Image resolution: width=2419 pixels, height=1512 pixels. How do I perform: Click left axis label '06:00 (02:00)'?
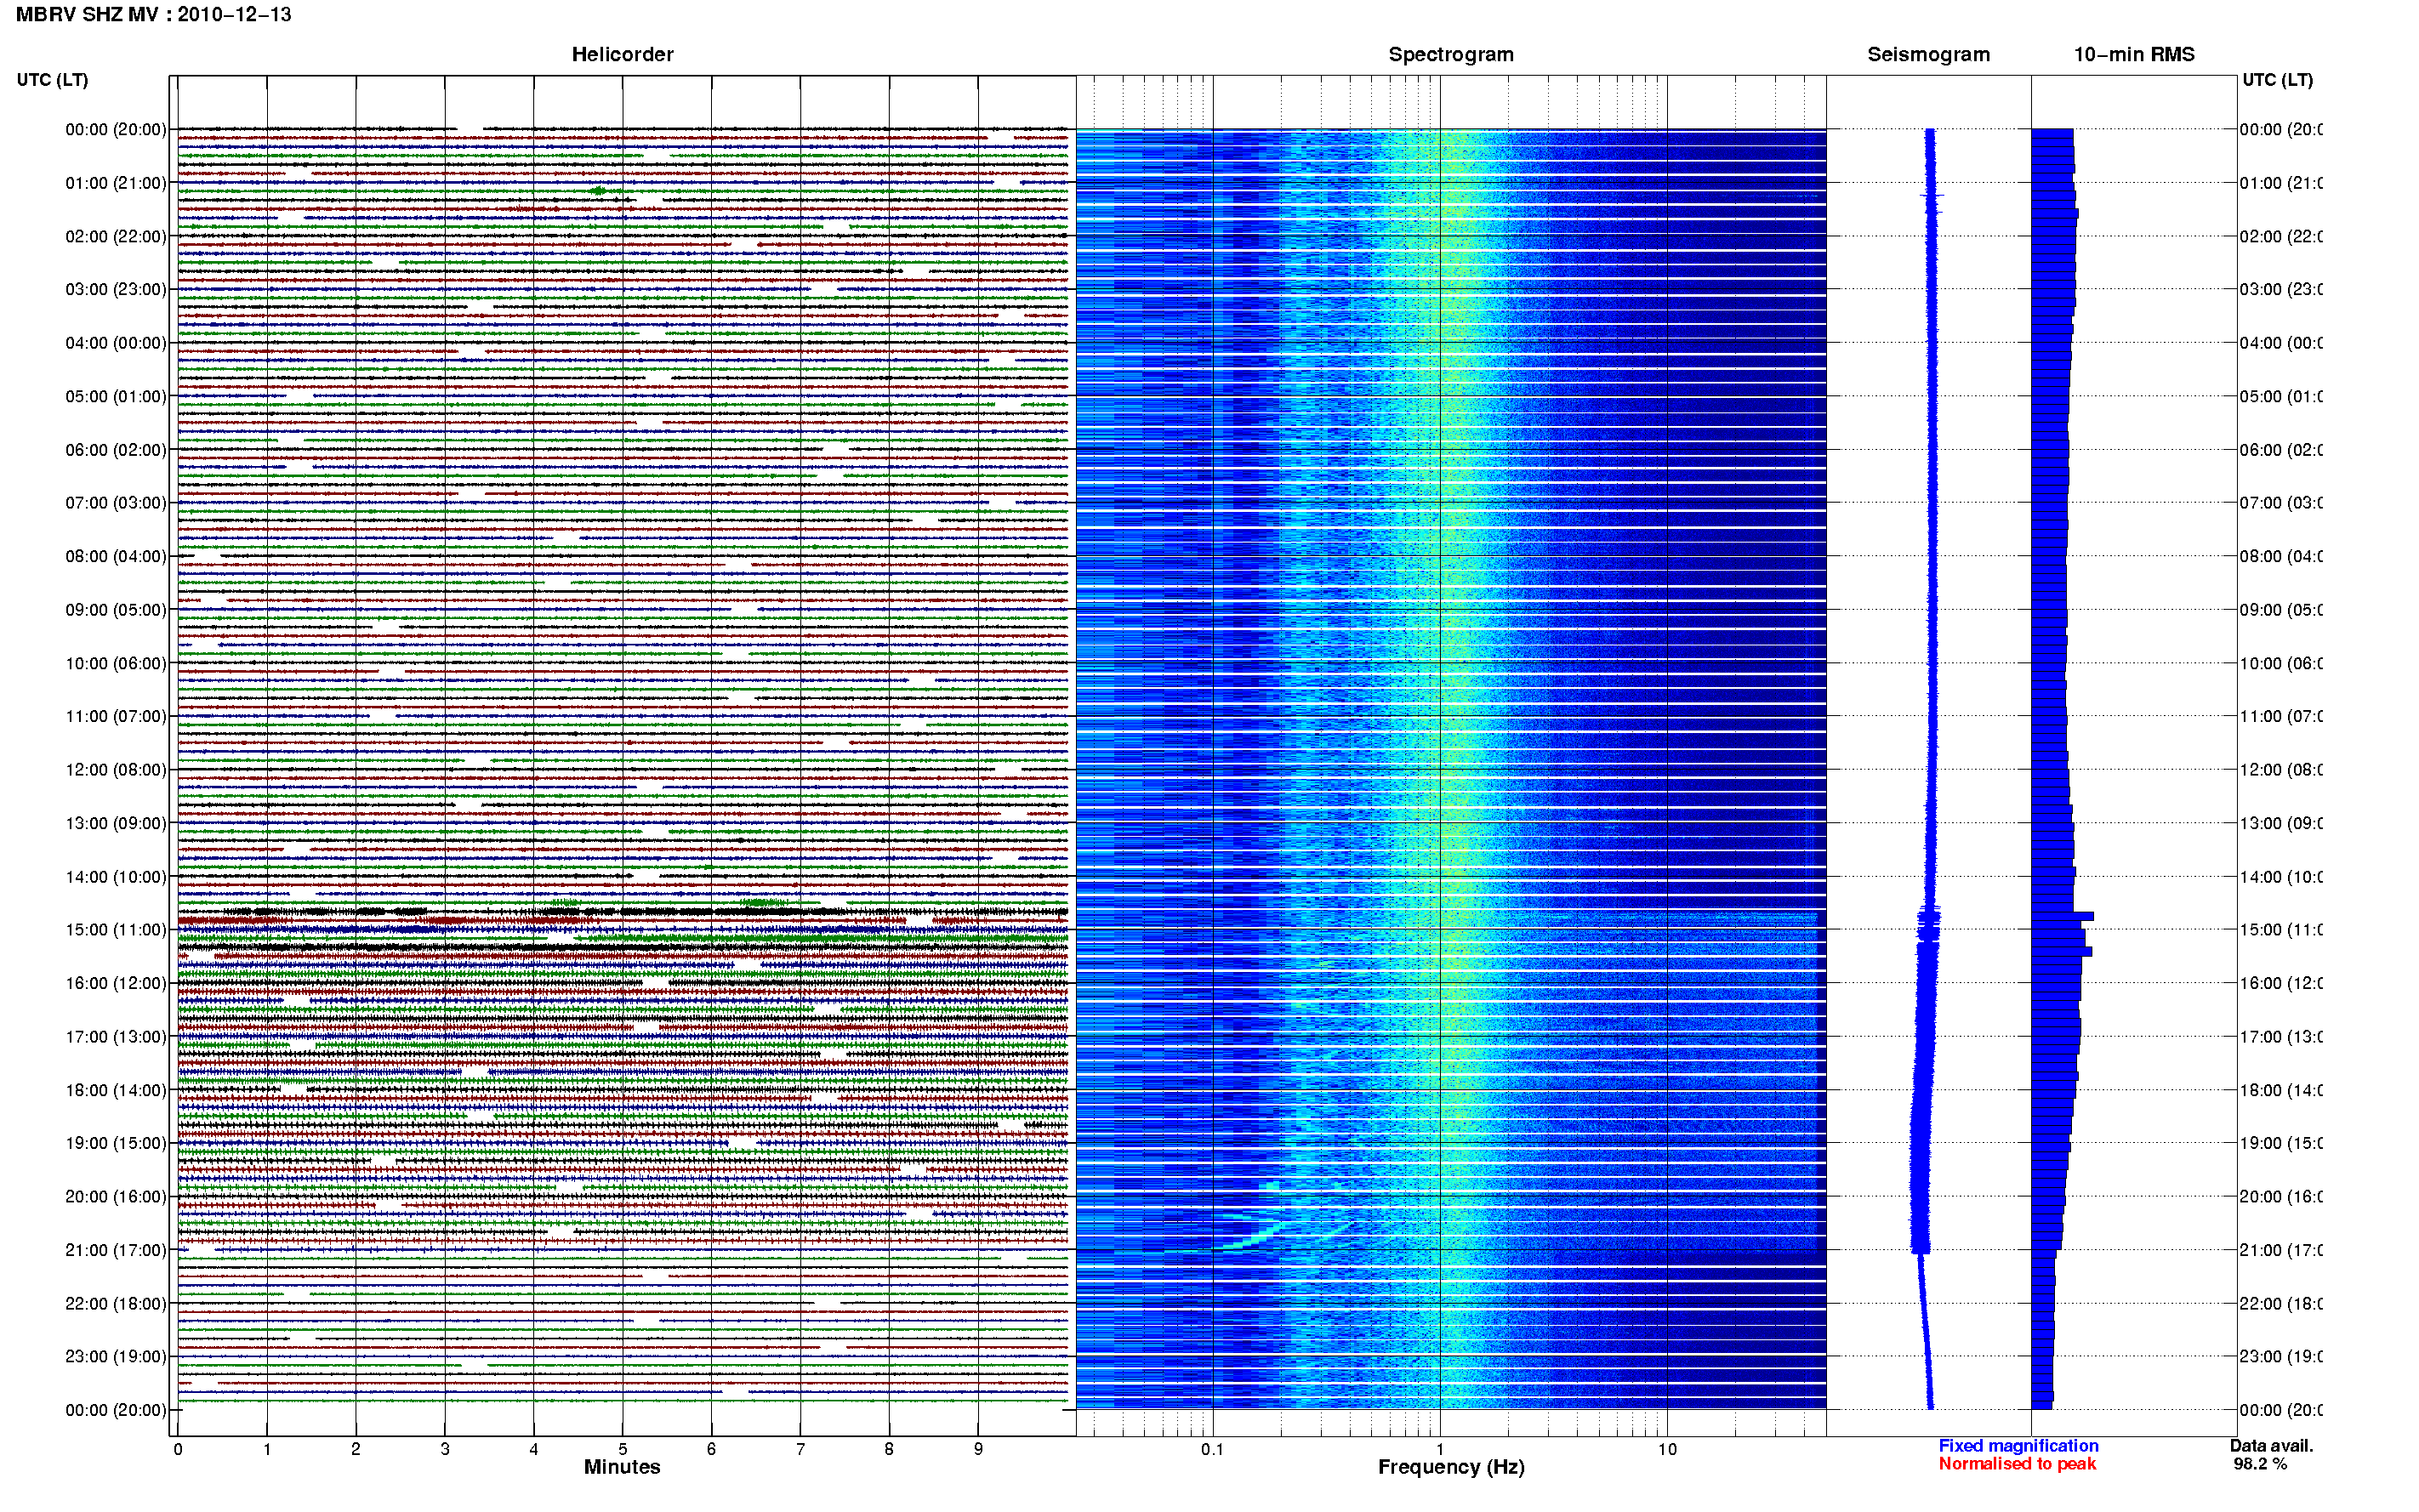(x=116, y=450)
